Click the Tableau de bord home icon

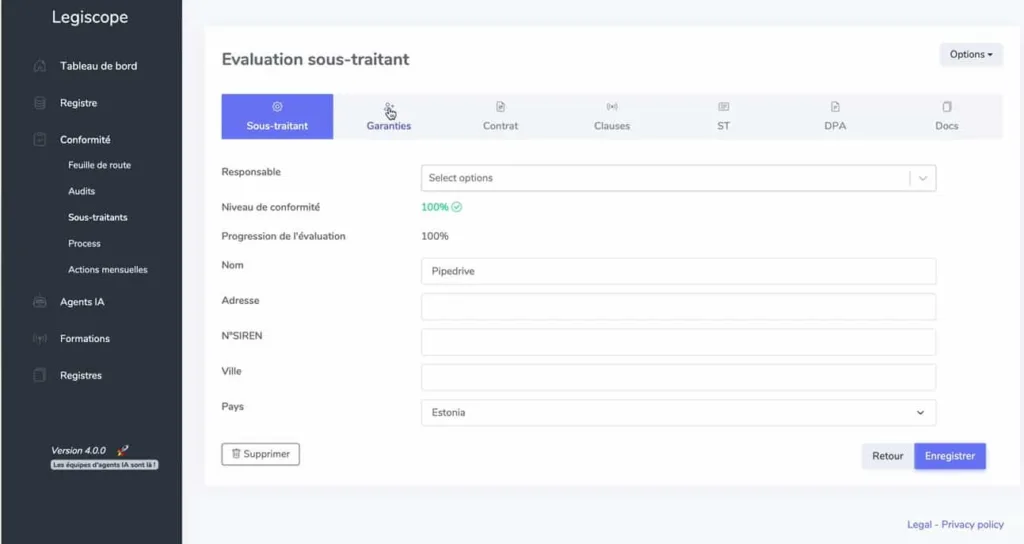pos(40,66)
